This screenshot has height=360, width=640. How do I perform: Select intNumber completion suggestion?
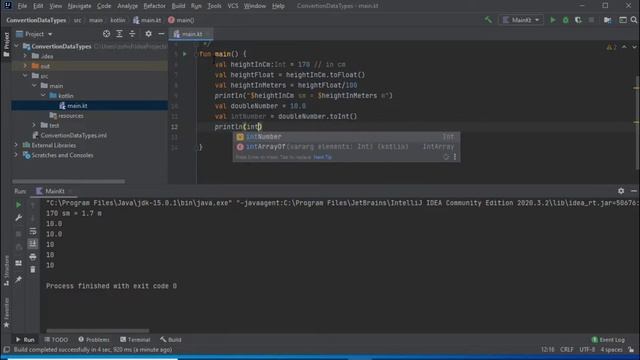(x=346, y=137)
